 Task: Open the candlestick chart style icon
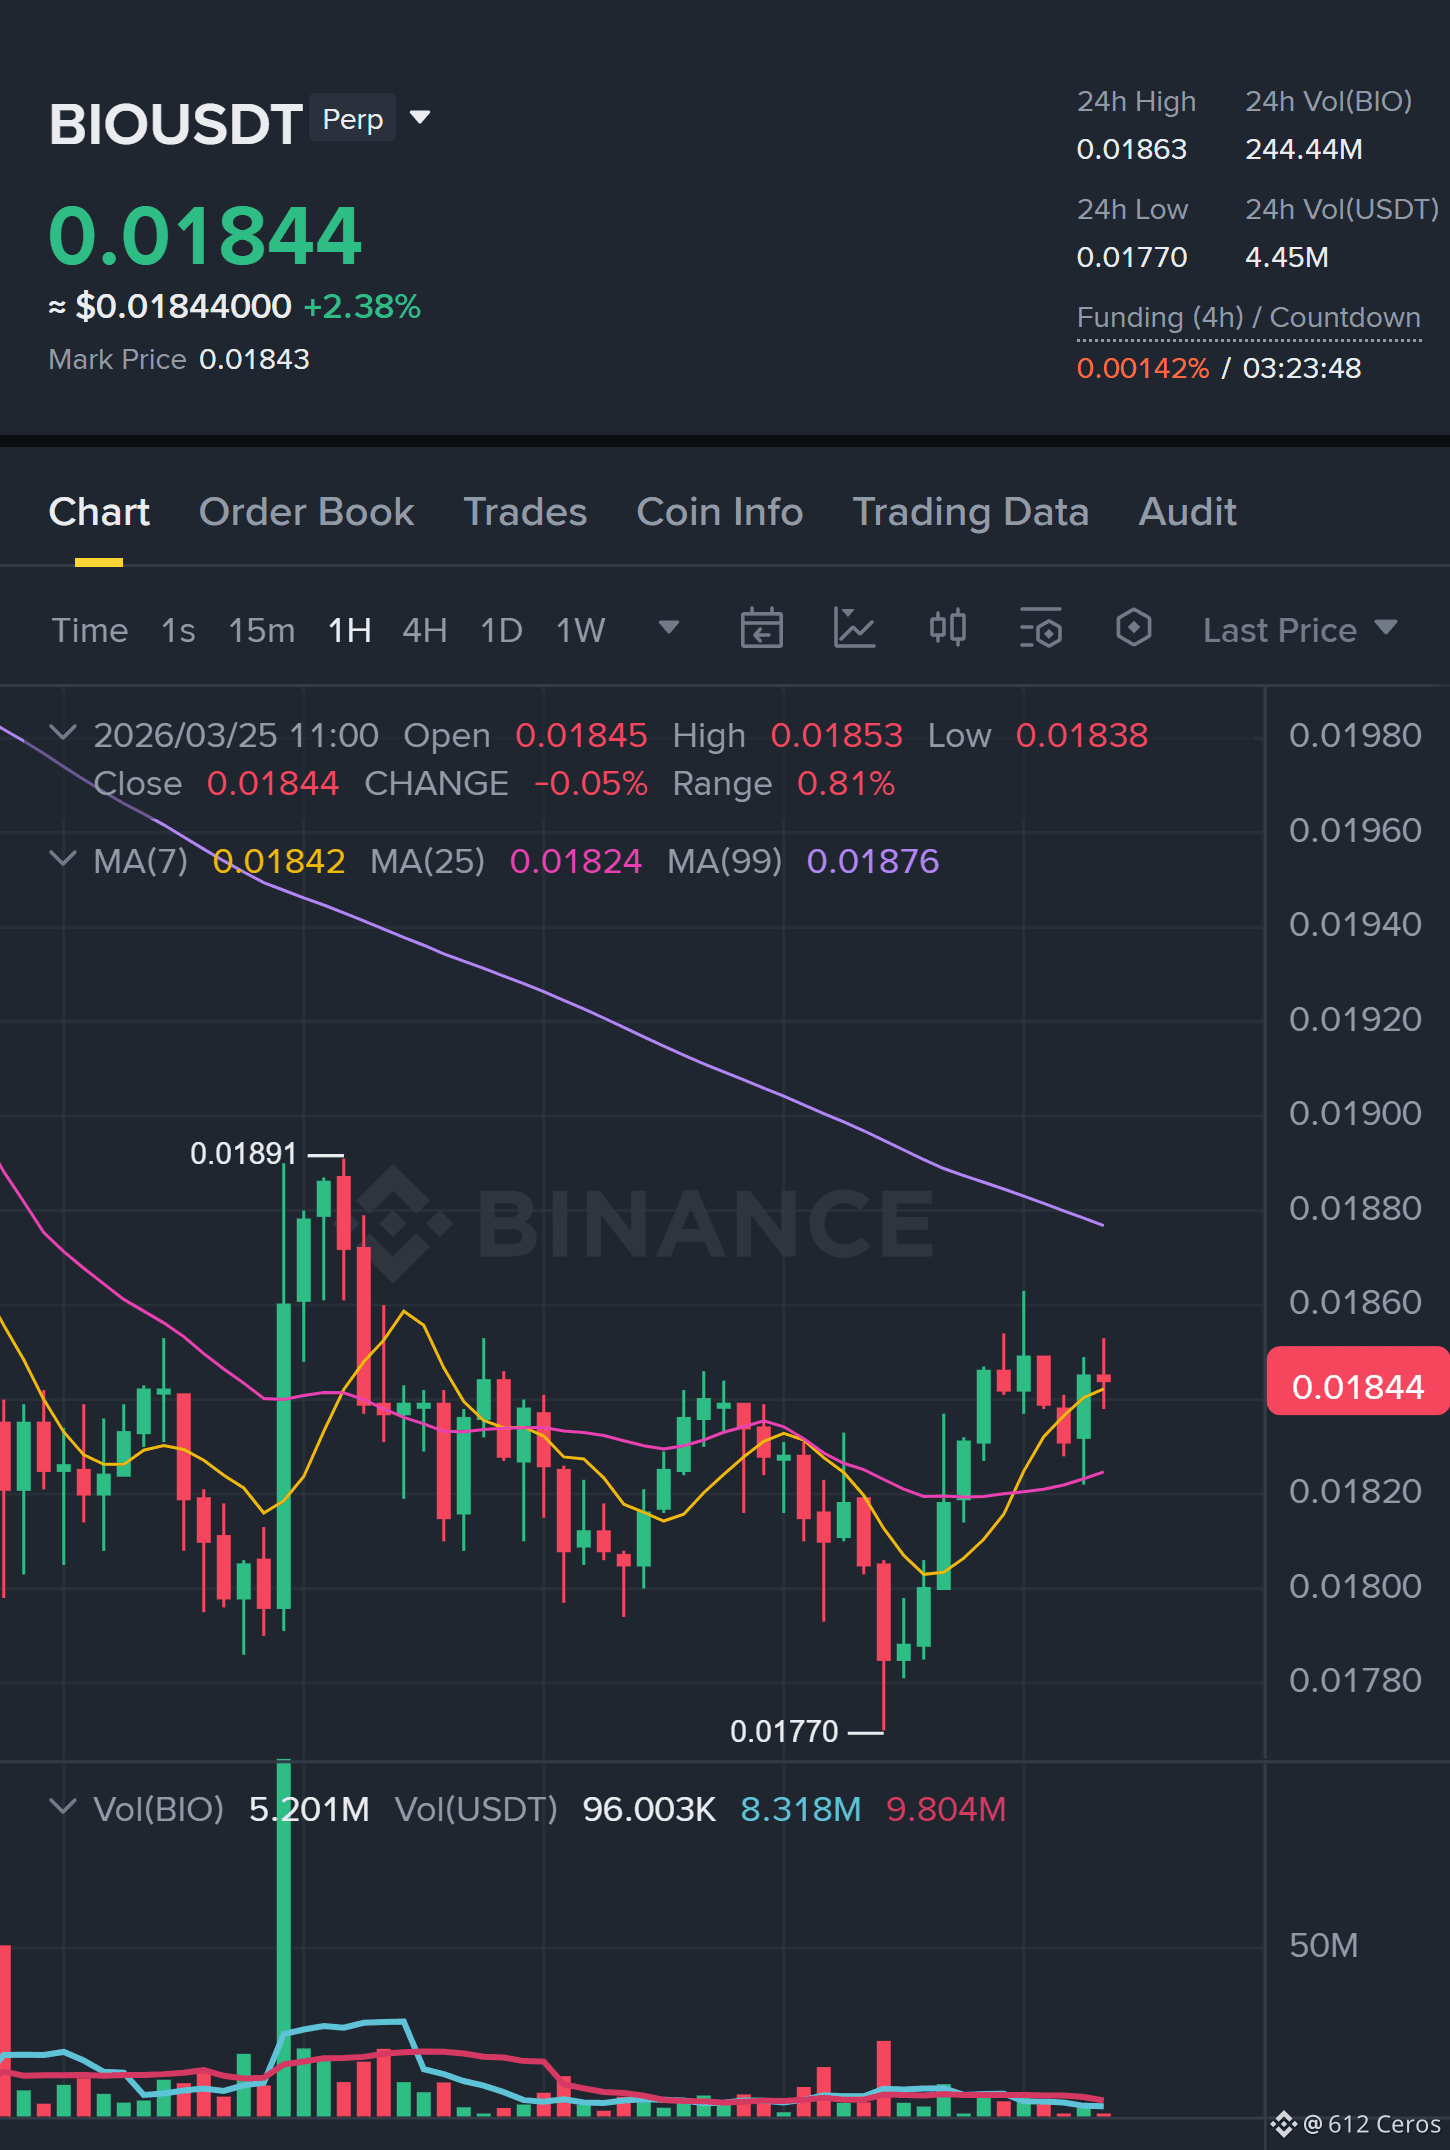point(947,629)
